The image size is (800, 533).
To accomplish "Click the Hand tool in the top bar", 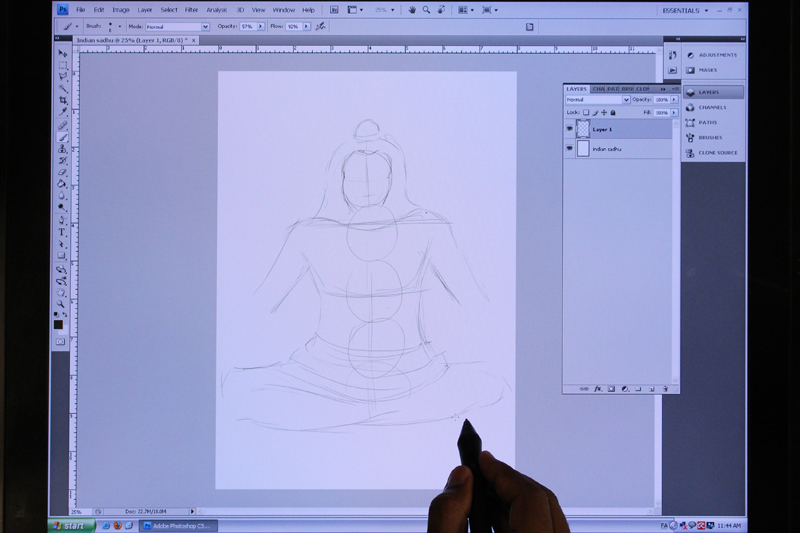I will [x=411, y=10].
